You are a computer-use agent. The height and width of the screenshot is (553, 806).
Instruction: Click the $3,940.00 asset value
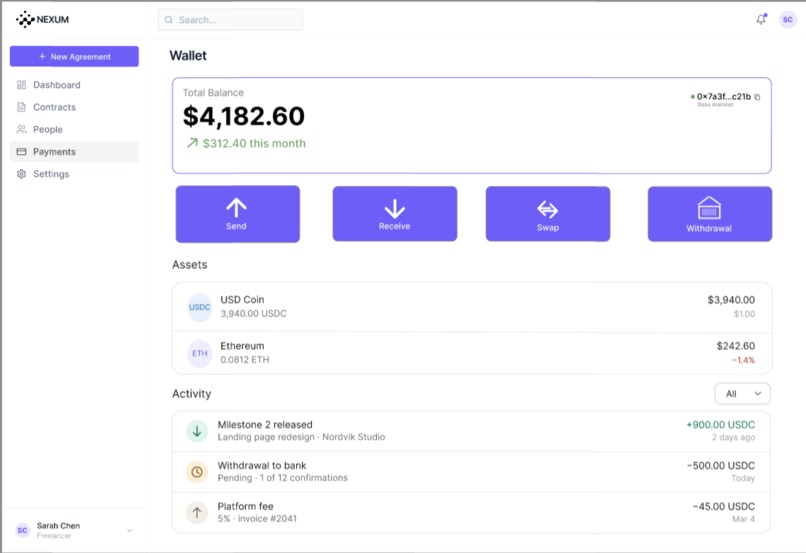pyautogui.click(x=731, y=300)
